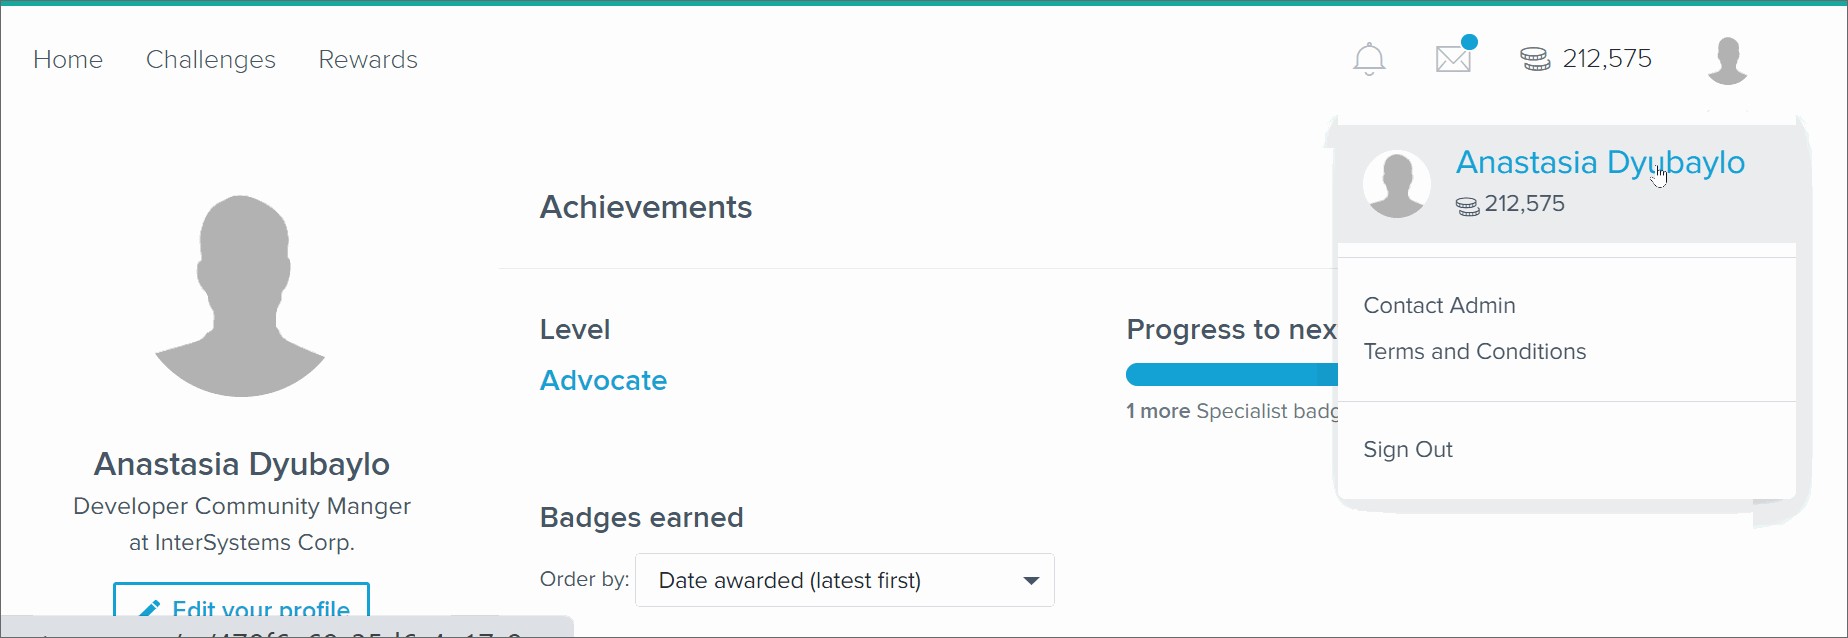1848x638 pixels.
Task: Click the small avatar inside the account dropdown
Action: click(1396, 184)
